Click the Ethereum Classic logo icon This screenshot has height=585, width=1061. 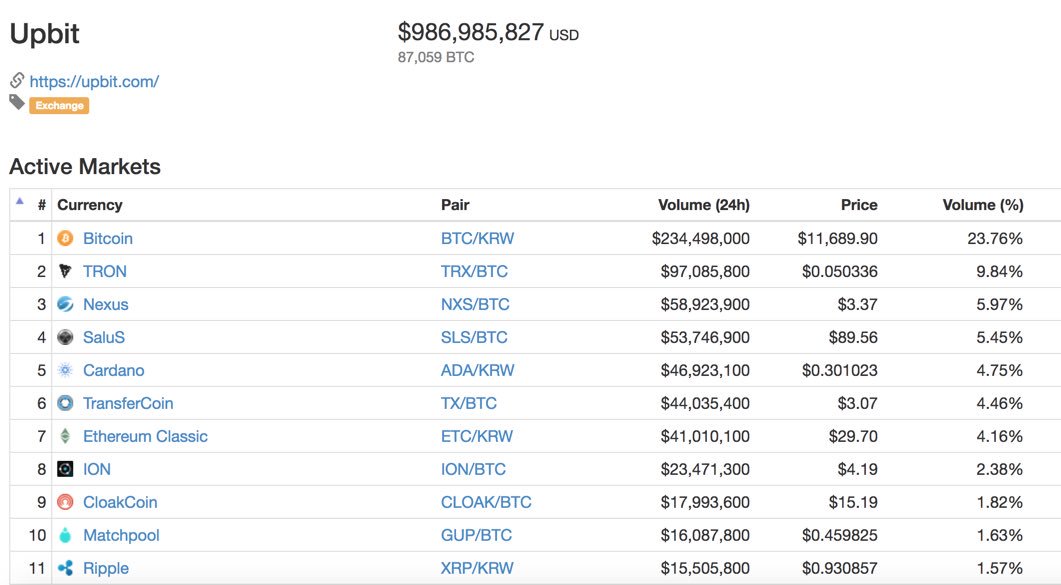coord(65,436)
